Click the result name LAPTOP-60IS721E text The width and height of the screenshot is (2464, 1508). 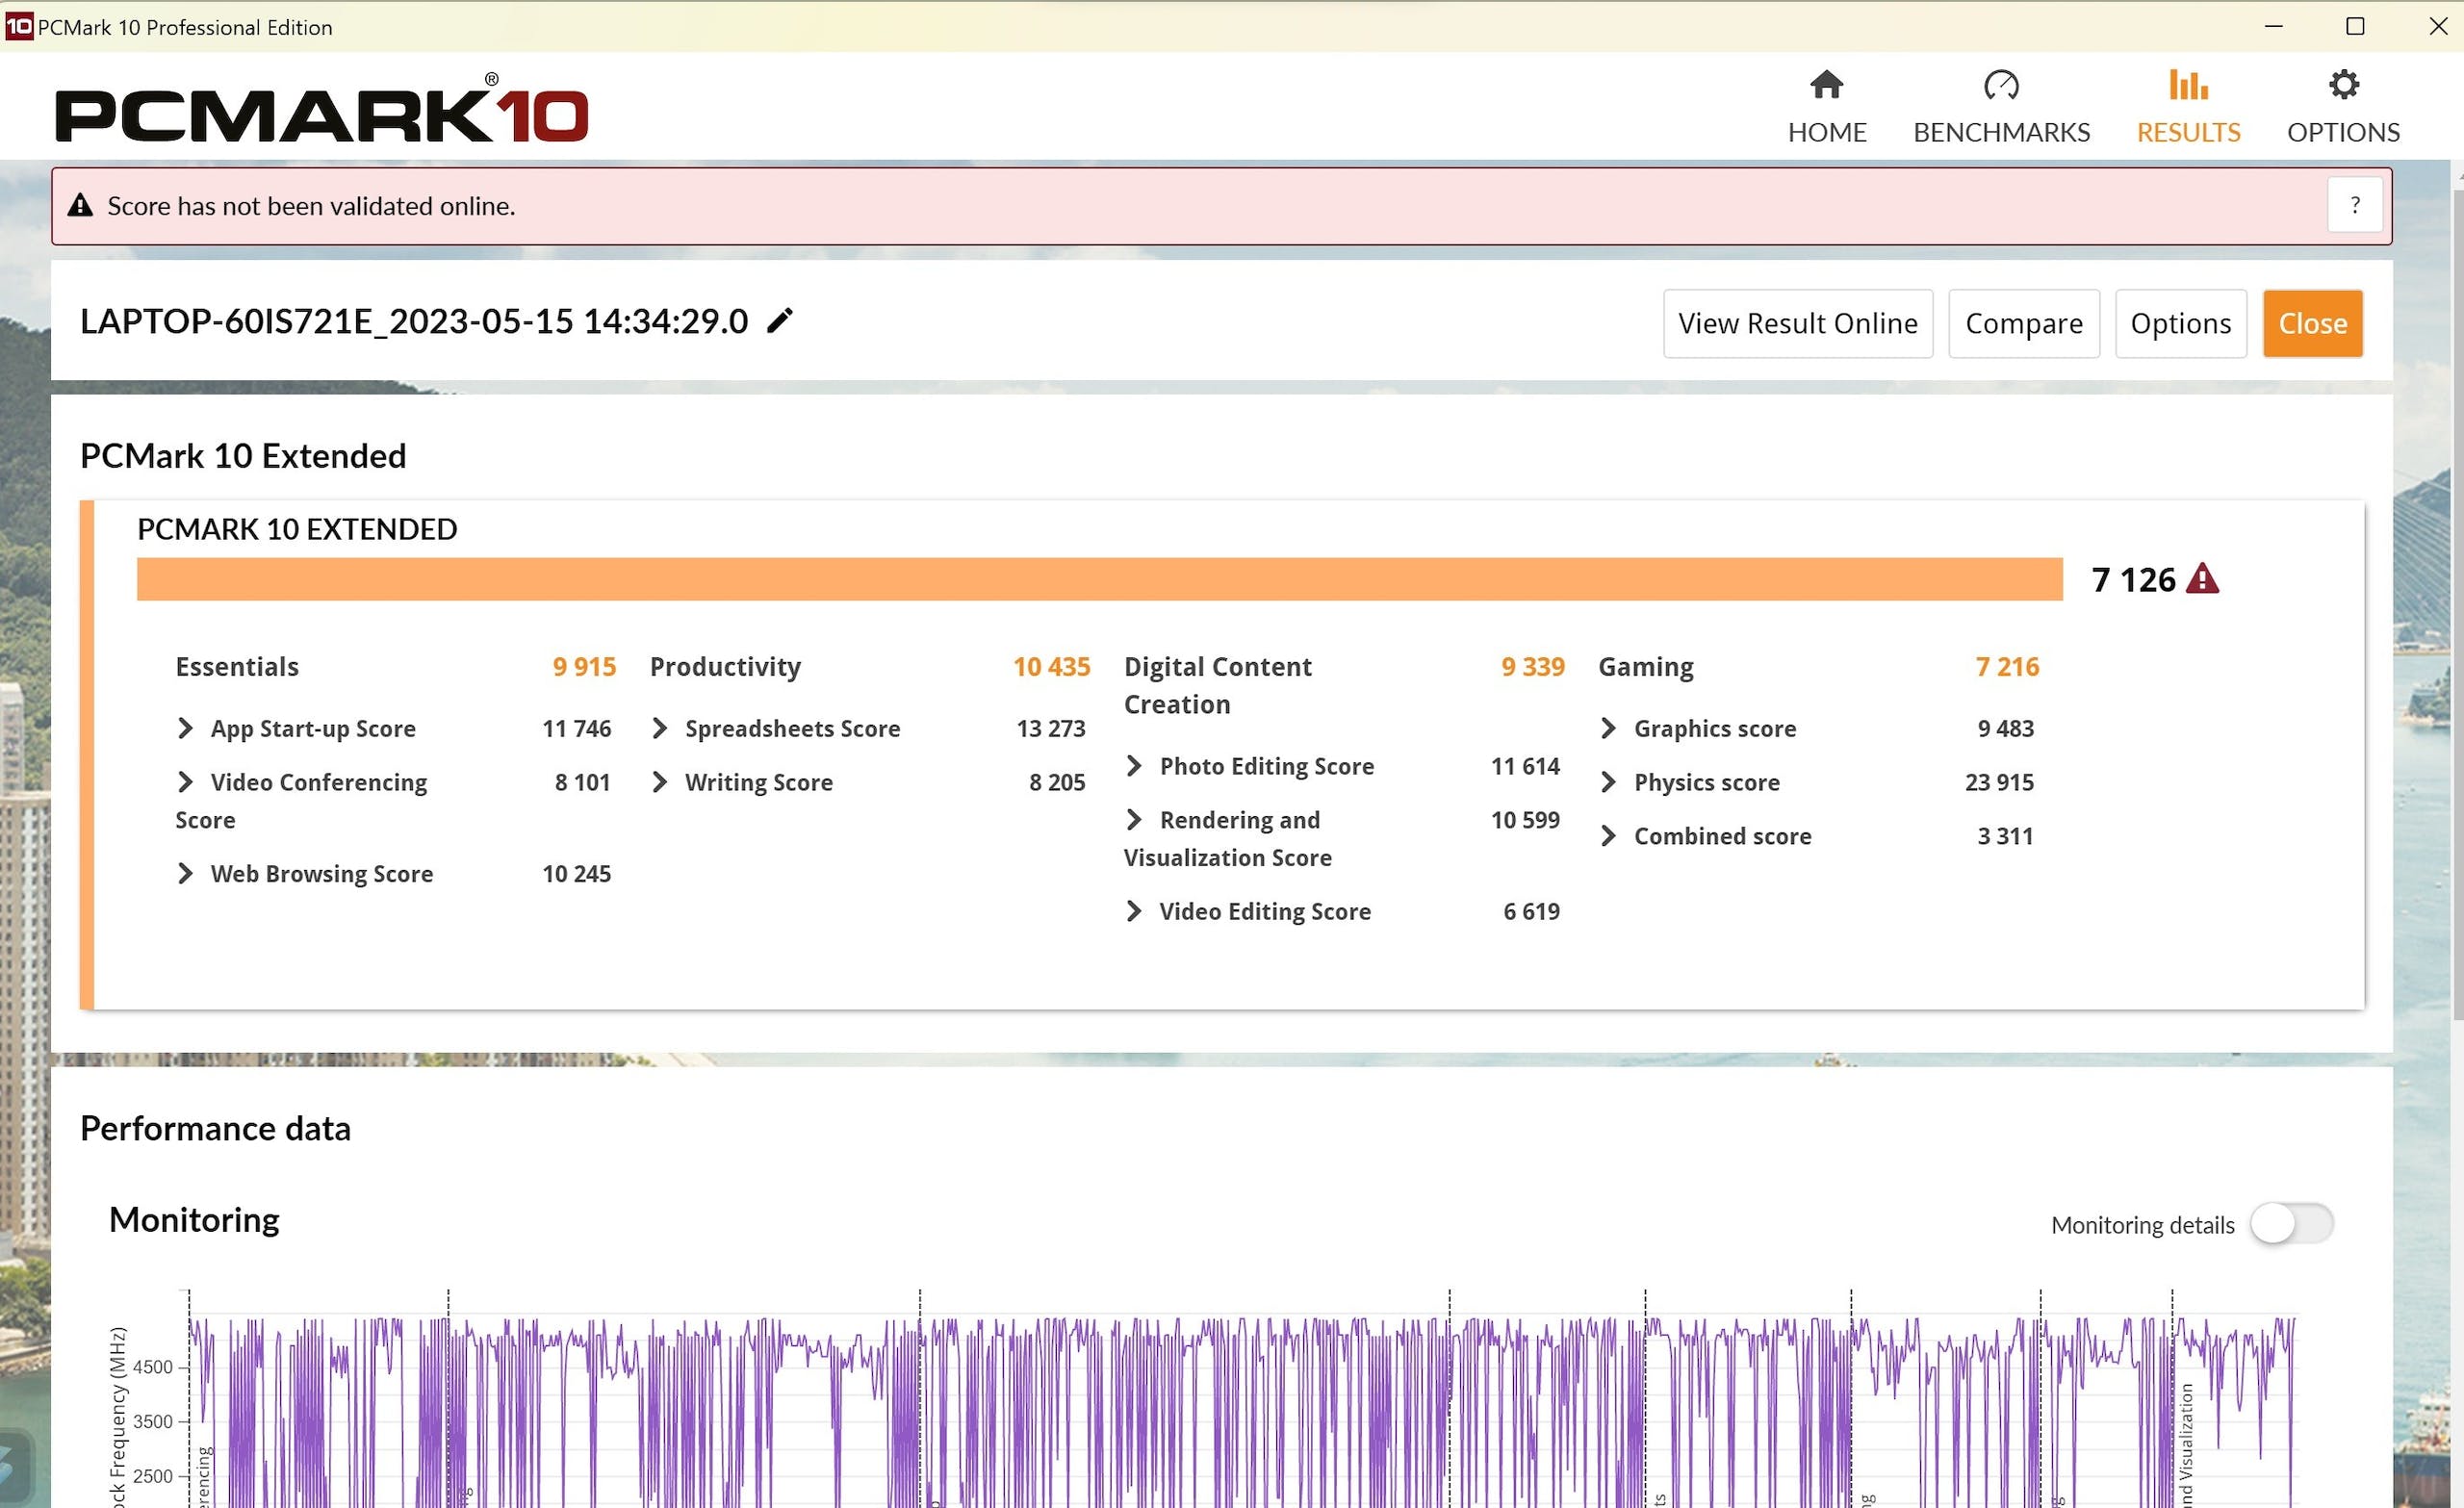coord(414,321)
